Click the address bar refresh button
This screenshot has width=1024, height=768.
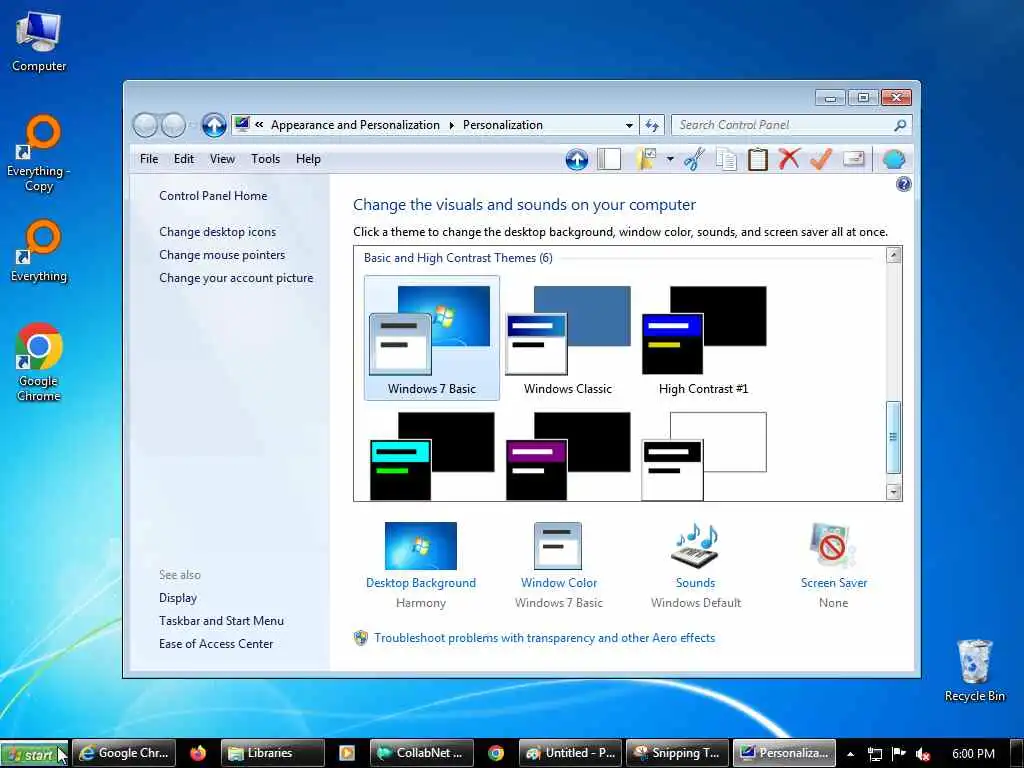(x=652, y=125)
